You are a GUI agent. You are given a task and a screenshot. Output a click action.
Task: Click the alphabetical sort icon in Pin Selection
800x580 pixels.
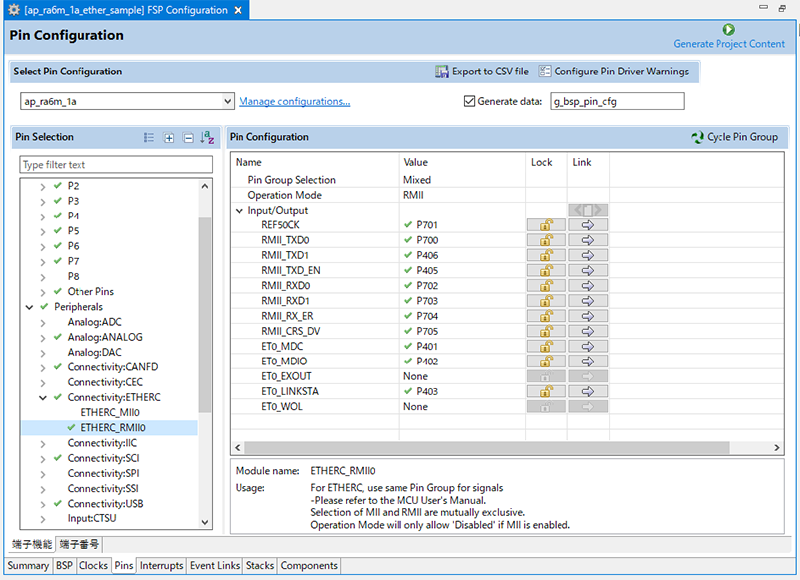207,137
